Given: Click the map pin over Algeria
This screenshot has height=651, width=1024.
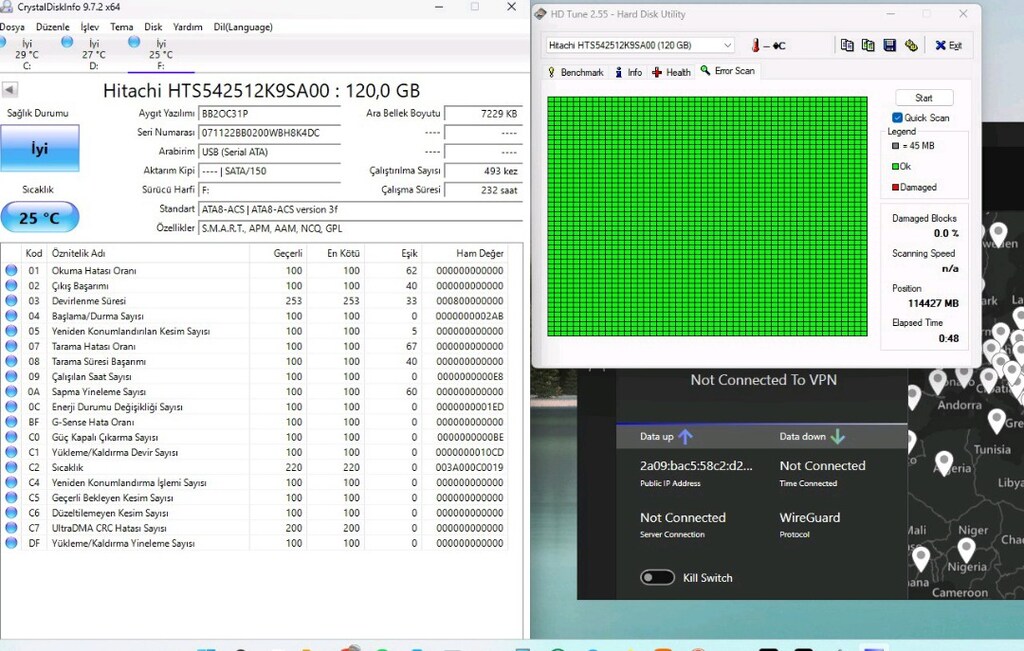Looking at the screenshot, I should [x=943, y=462].
